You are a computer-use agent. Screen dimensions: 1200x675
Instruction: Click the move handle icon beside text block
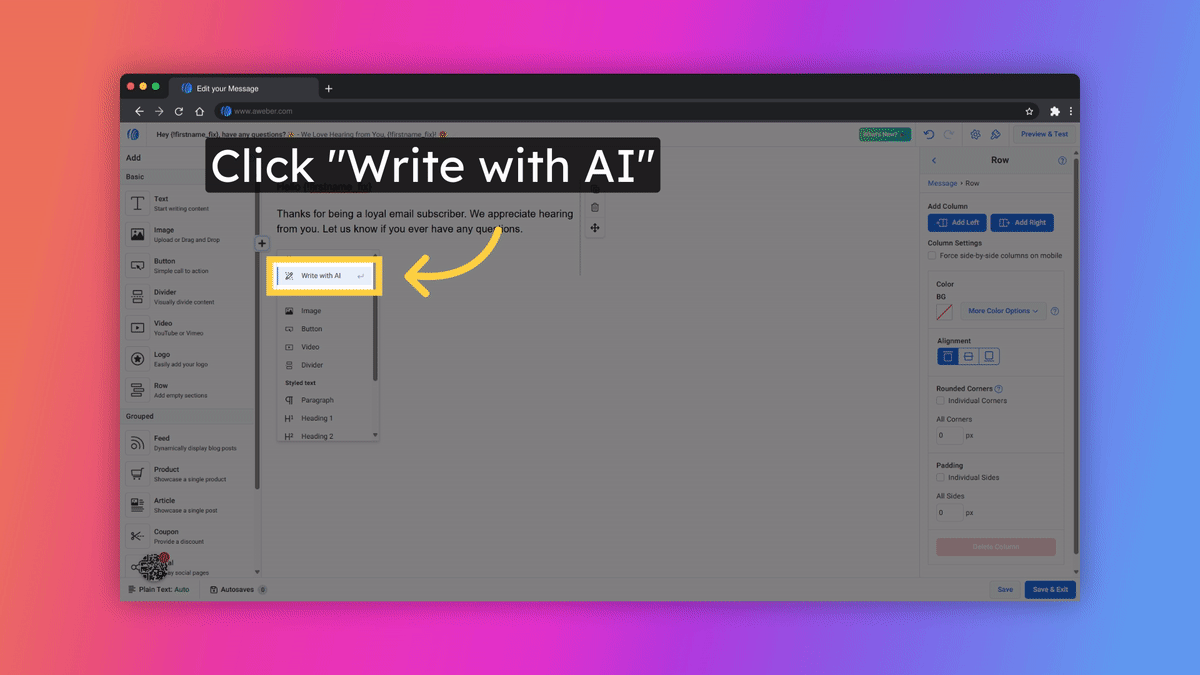pyautogui.click(x=595, y=229)
